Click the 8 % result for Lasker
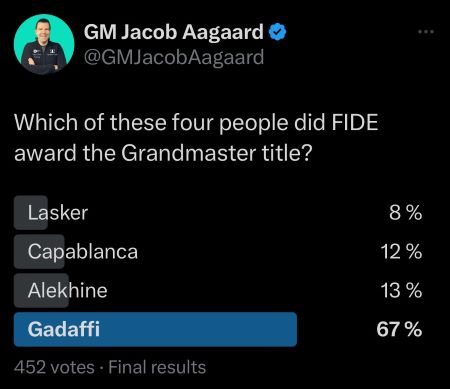Image resolution: width=450 pixels, height=389 pixels. pos(405,213)
